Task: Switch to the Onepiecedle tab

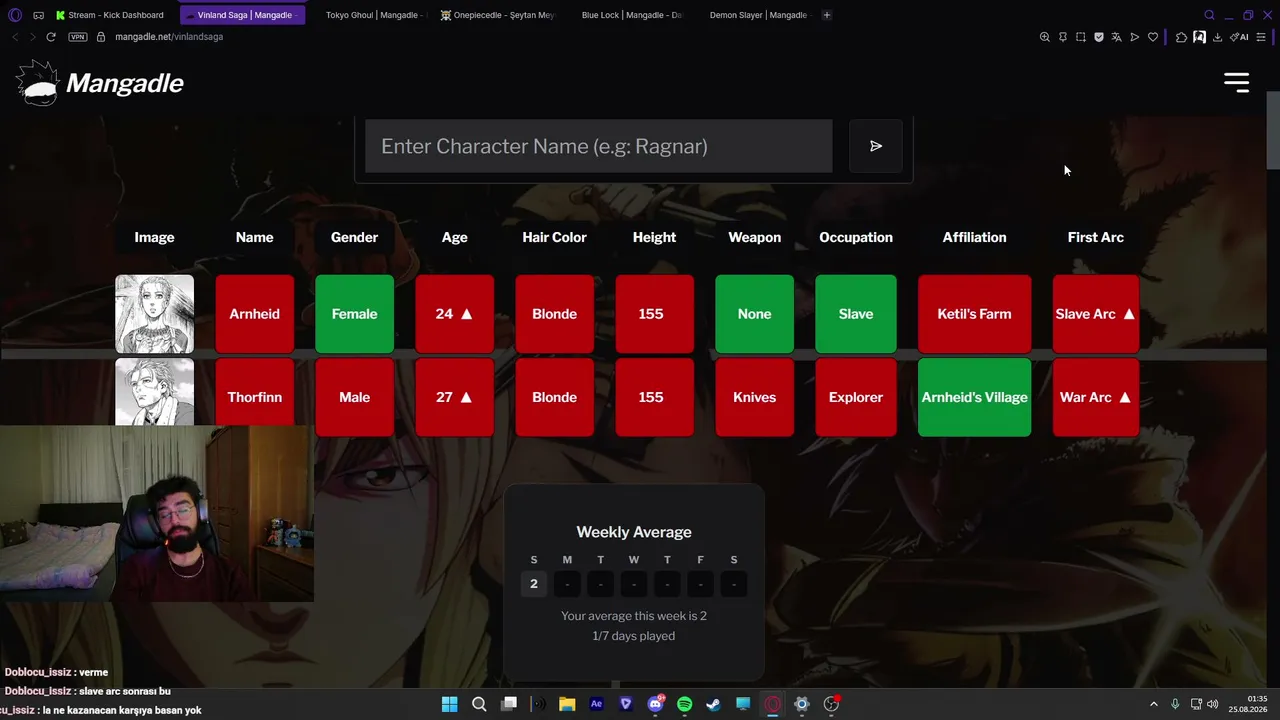Action: [x=497, y=15]
